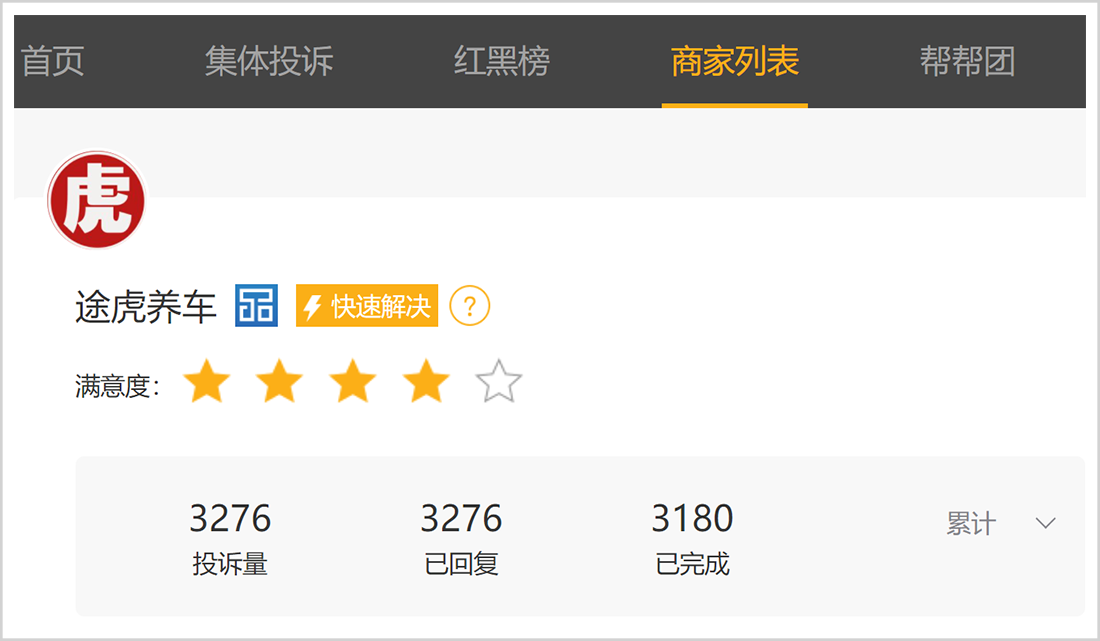Click the empty fifth satisfaction star
1100x641 pixels.
pos(499,382)
